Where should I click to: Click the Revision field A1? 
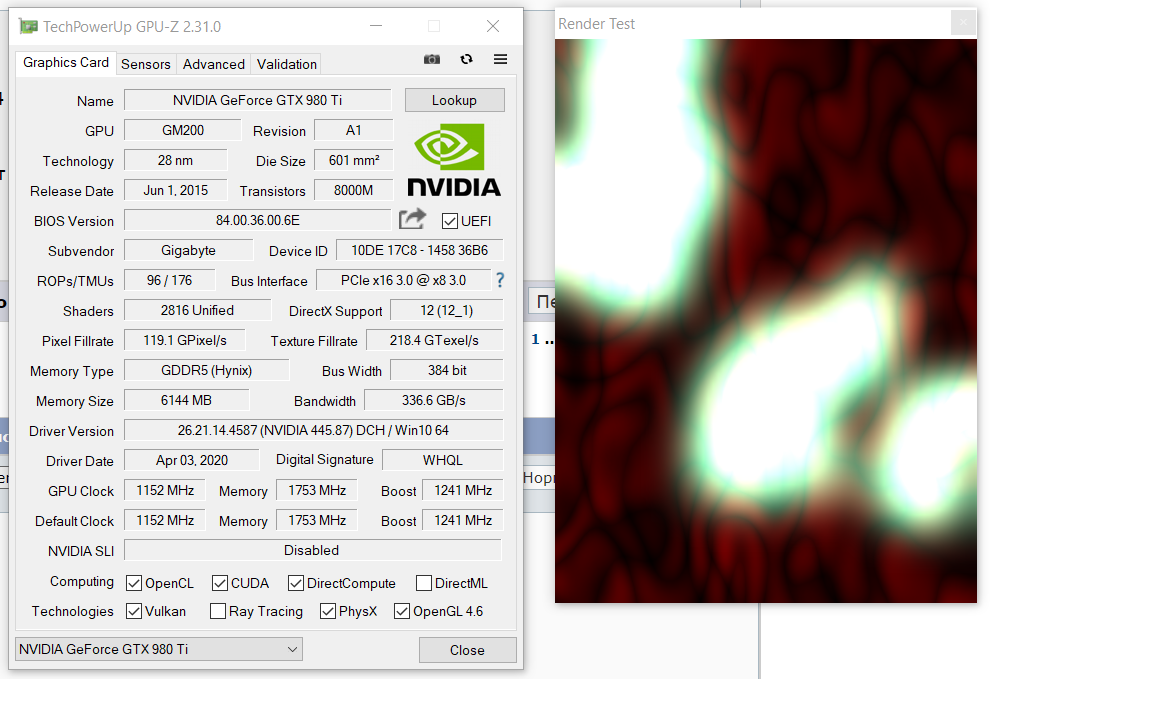(x=353, y=130)
